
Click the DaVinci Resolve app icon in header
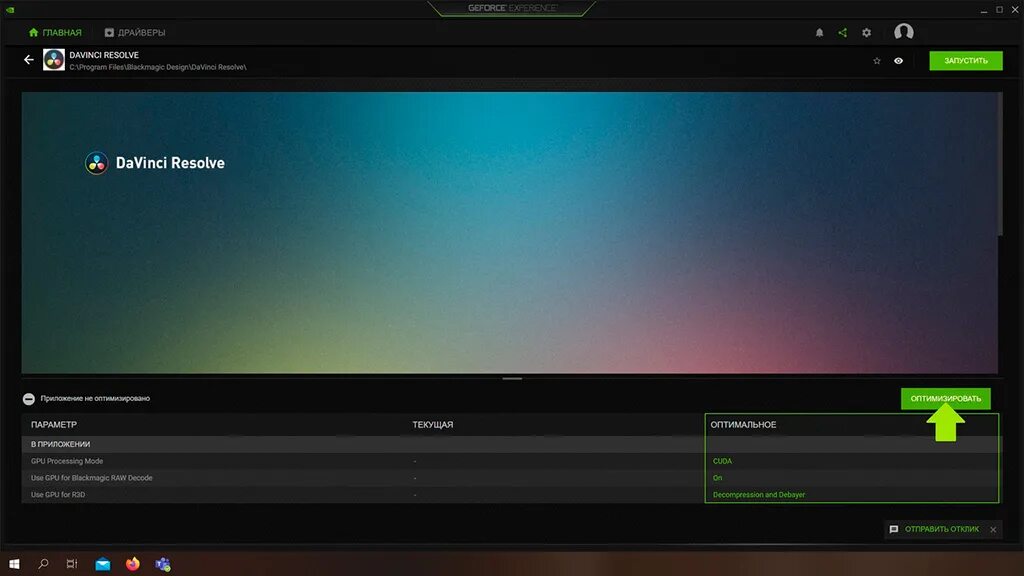coord(54,59)
